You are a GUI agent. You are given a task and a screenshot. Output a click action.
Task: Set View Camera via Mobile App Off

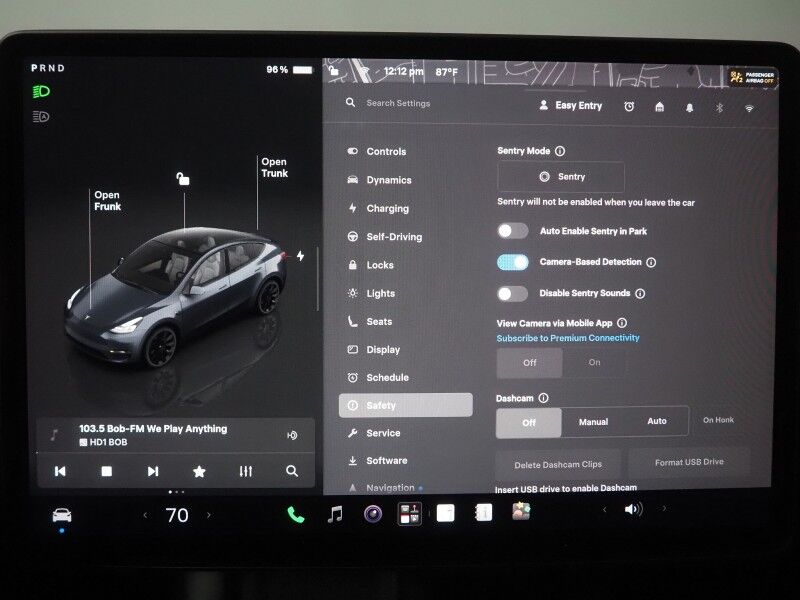pos(530,363)
